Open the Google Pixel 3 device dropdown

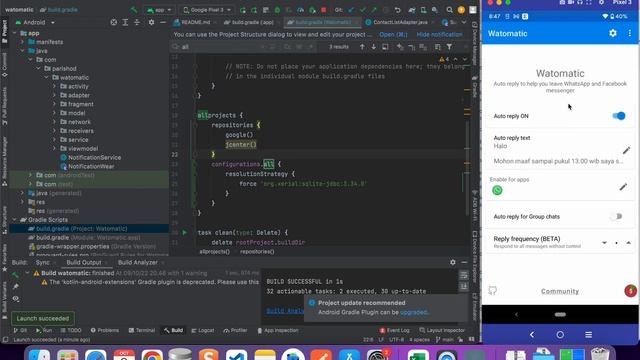207,10
